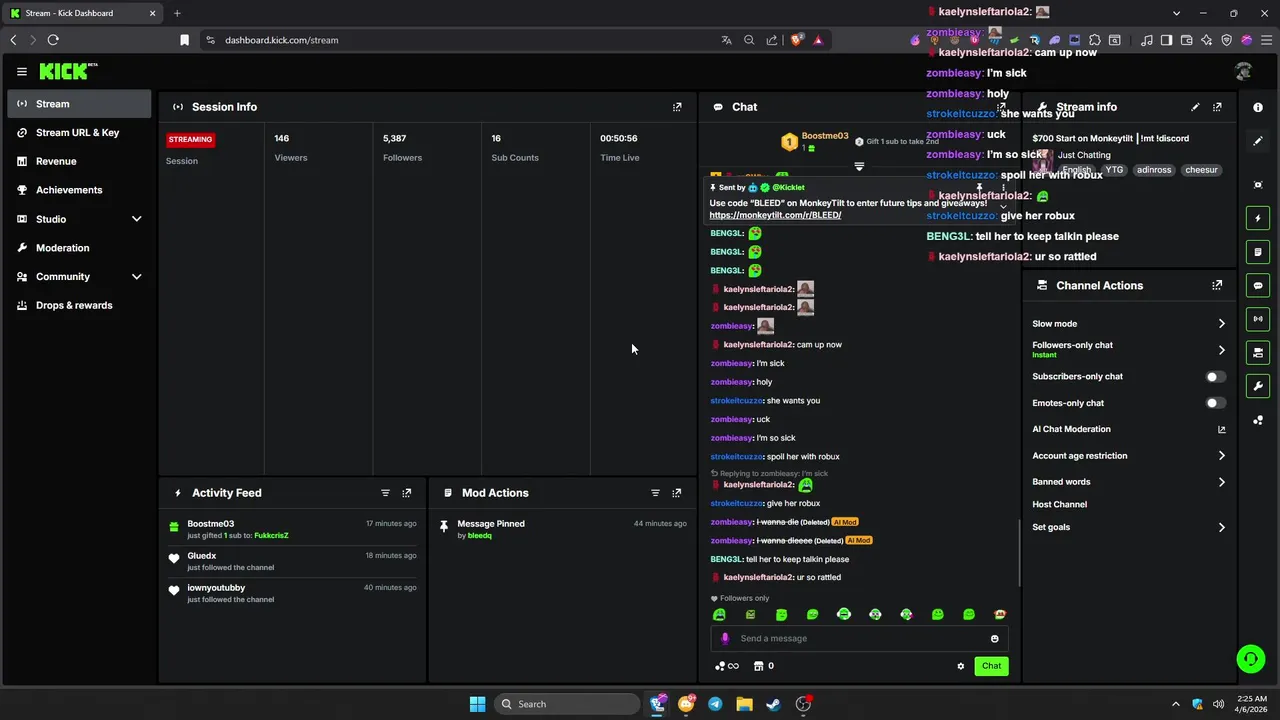The height and width of the screenshot is (720, 1280).
Task: Click the Send a message input field
Action: click(860, 639)
